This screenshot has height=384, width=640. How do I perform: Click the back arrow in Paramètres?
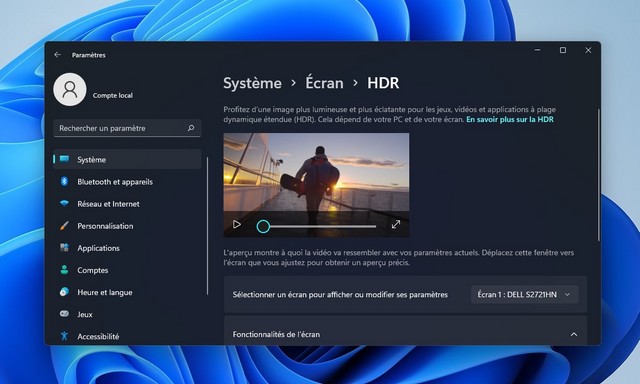pos(57,55)
